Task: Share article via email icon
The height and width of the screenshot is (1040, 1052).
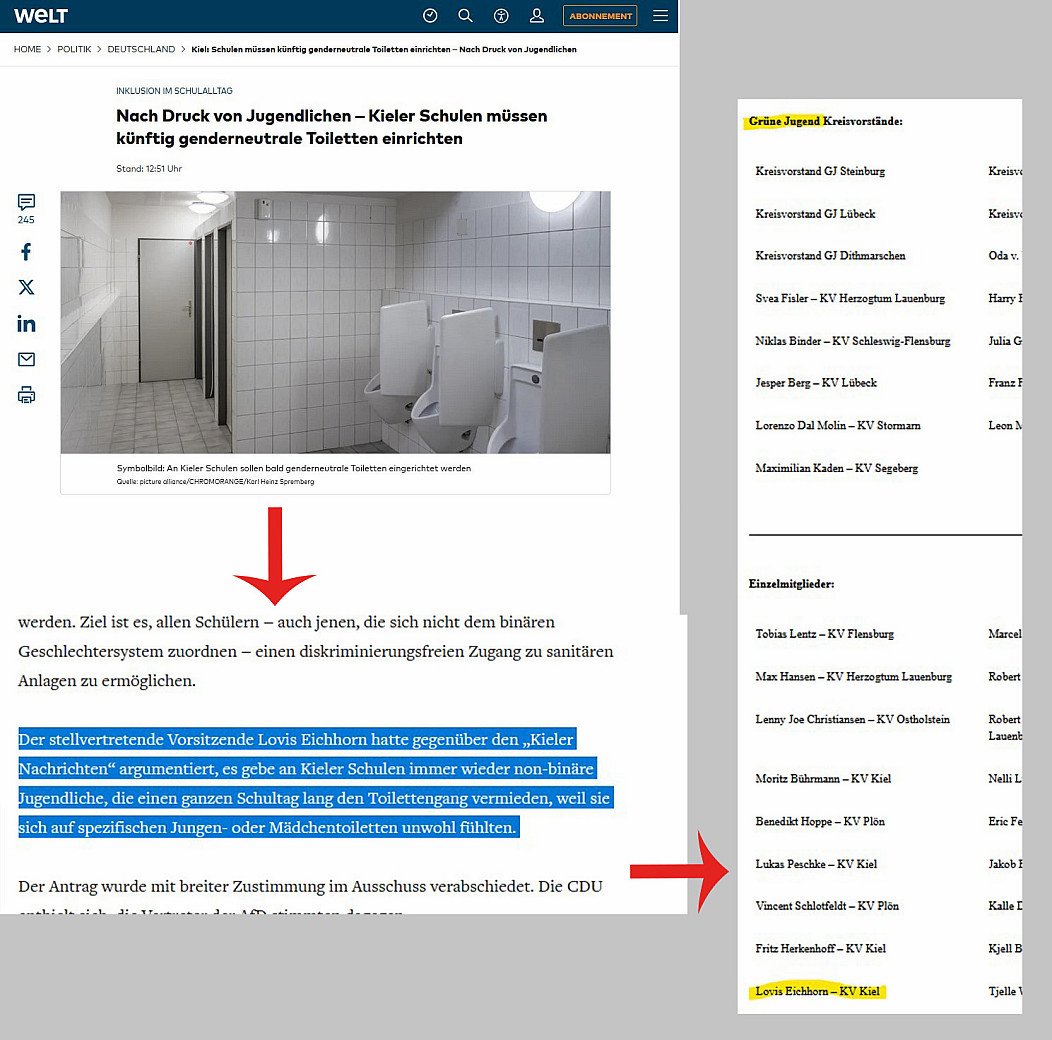Action: 26,359
